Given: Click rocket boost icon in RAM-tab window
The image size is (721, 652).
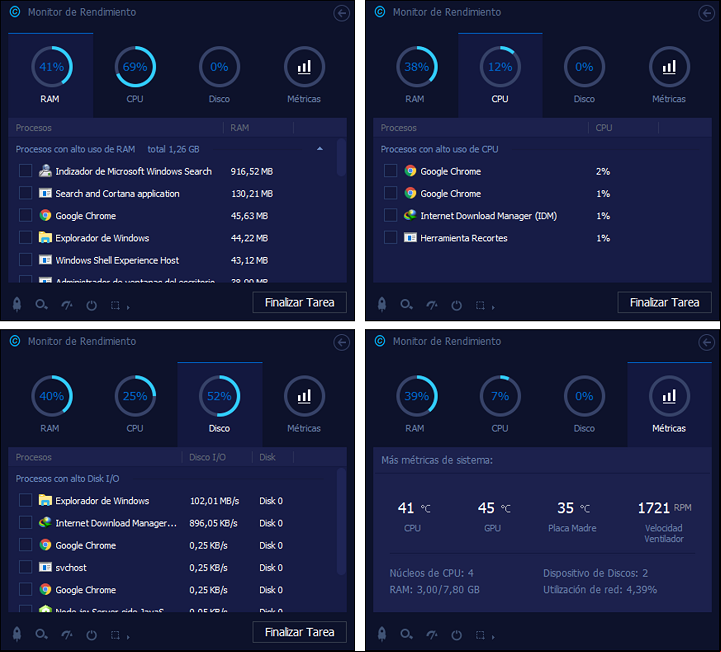Looking at the screenshot, I should point(17,304).
